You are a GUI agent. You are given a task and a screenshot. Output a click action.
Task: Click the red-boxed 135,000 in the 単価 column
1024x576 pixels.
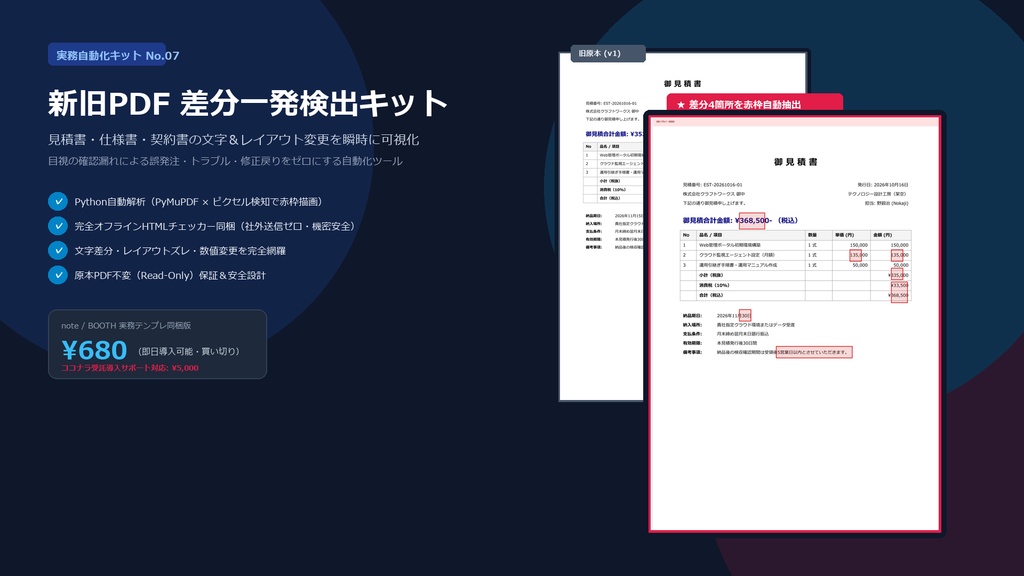pos(856,255)
